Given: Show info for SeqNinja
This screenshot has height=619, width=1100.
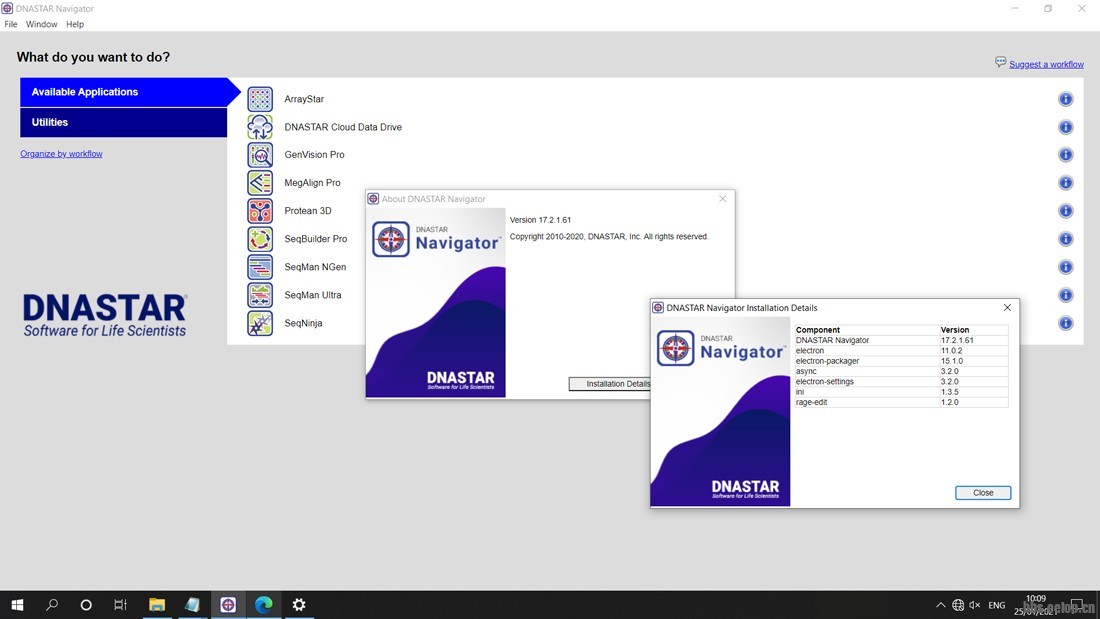Looking at the screenshot, I should [1065, 323].
